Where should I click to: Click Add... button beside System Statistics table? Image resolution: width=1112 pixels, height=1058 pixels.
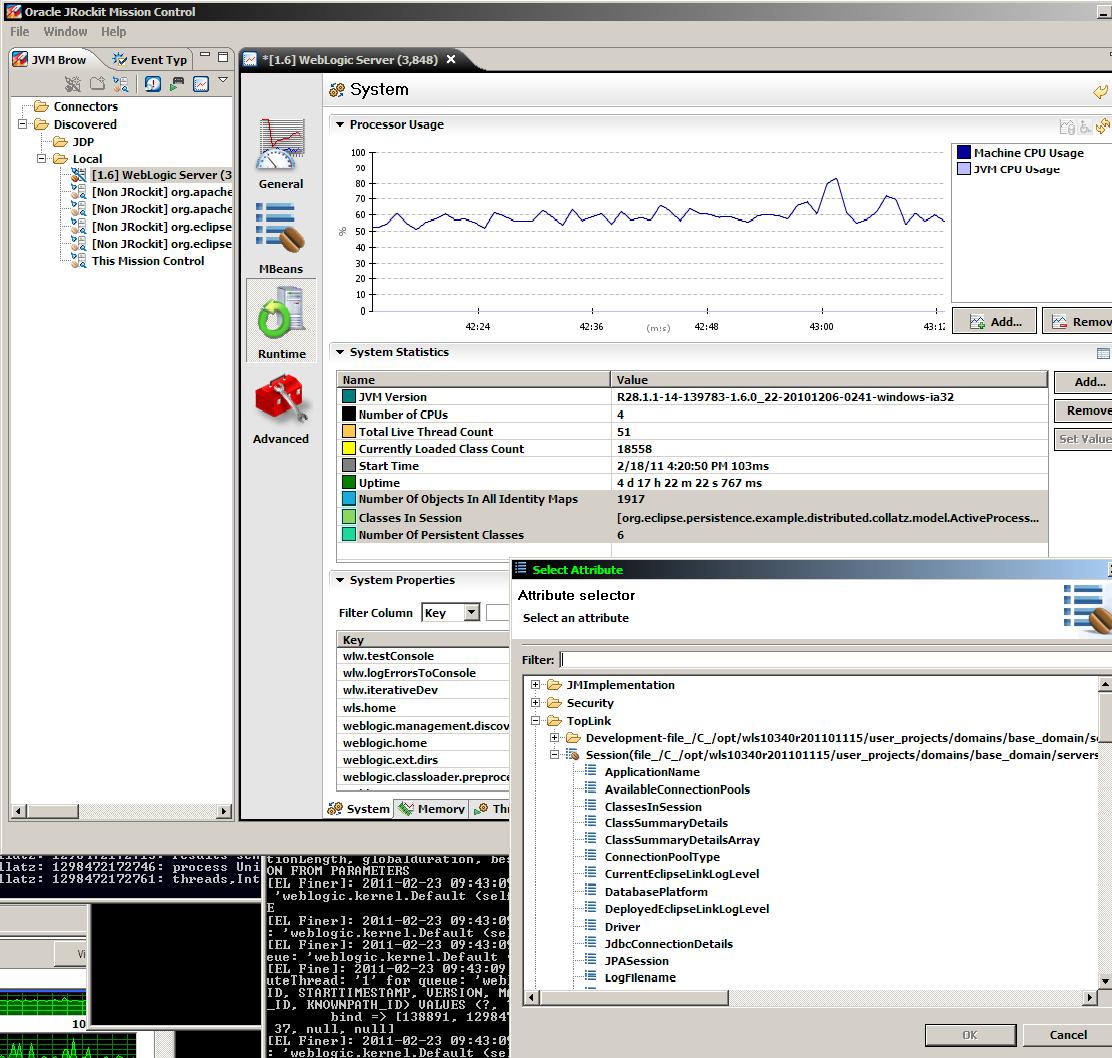tap(1083, 382)
